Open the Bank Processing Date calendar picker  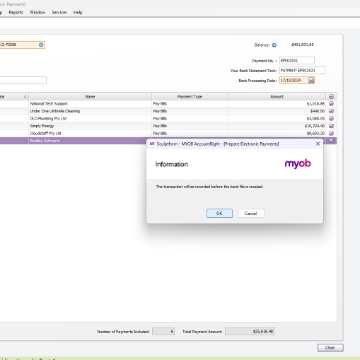coord(311,80)
